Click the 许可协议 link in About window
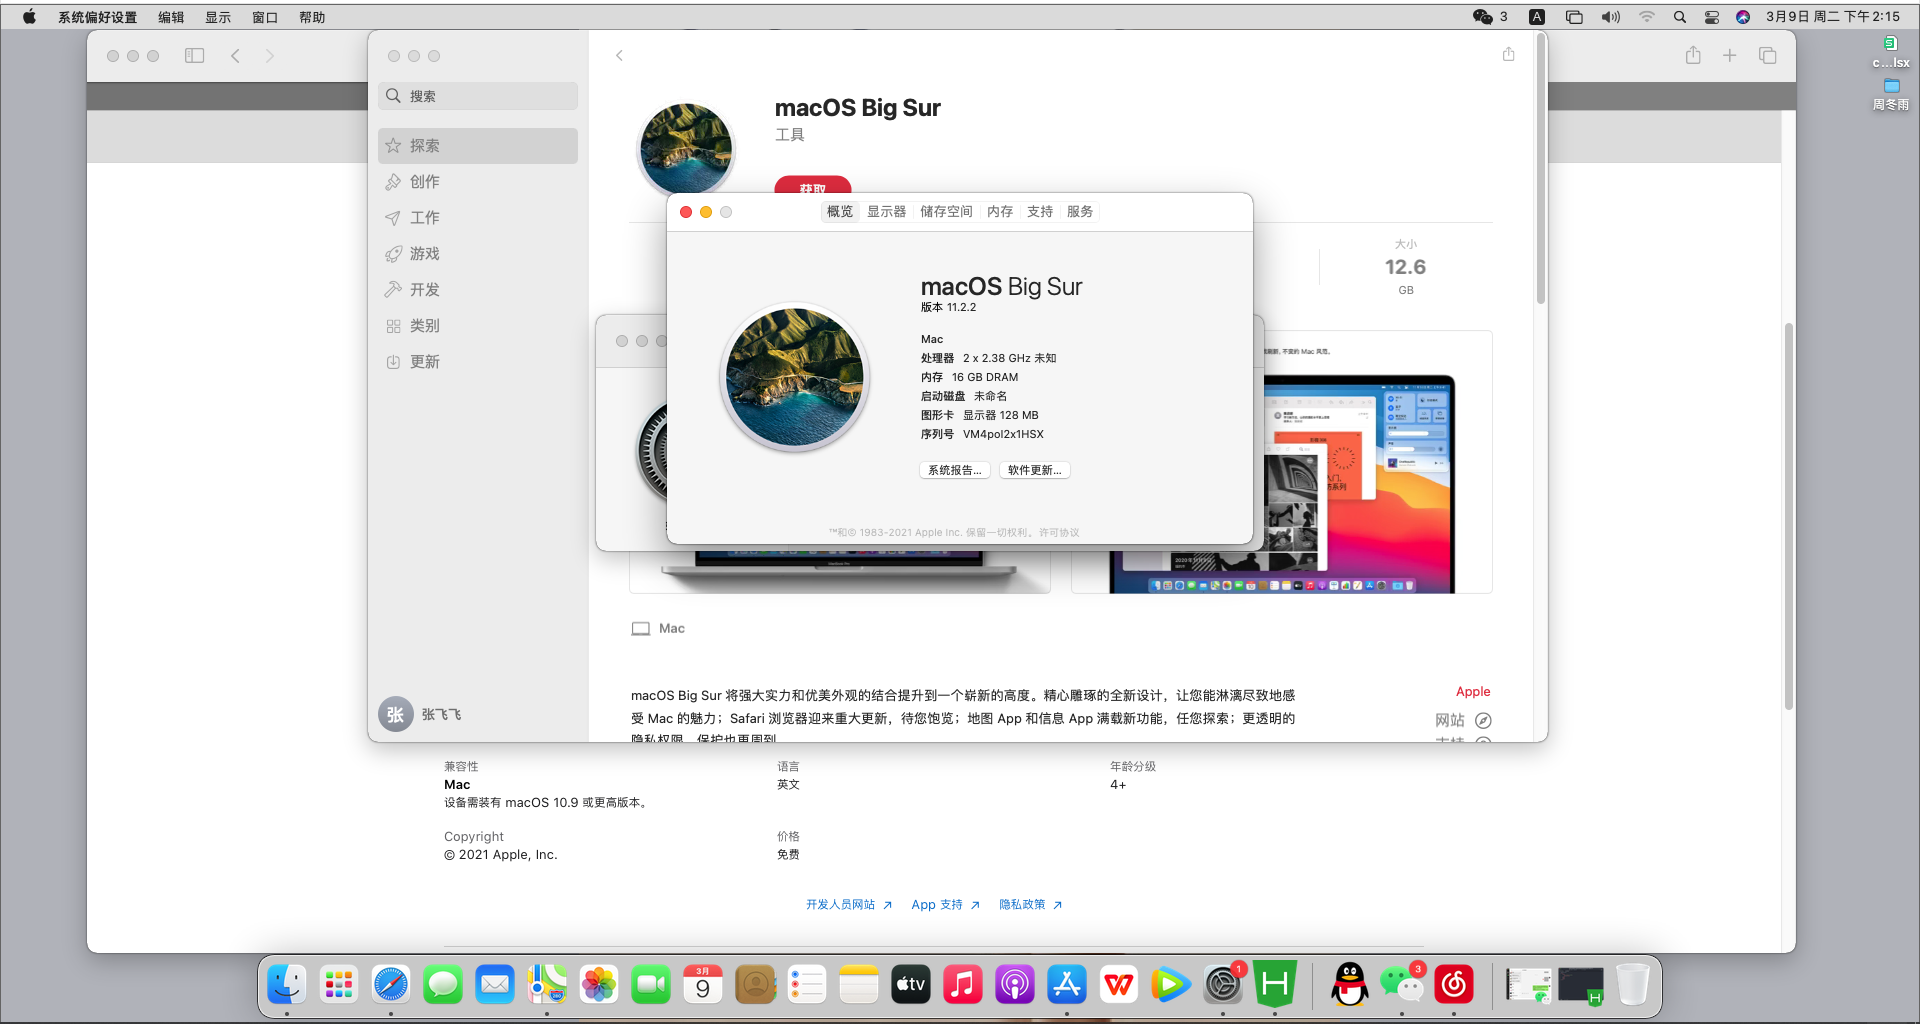 pos(1059,532)
